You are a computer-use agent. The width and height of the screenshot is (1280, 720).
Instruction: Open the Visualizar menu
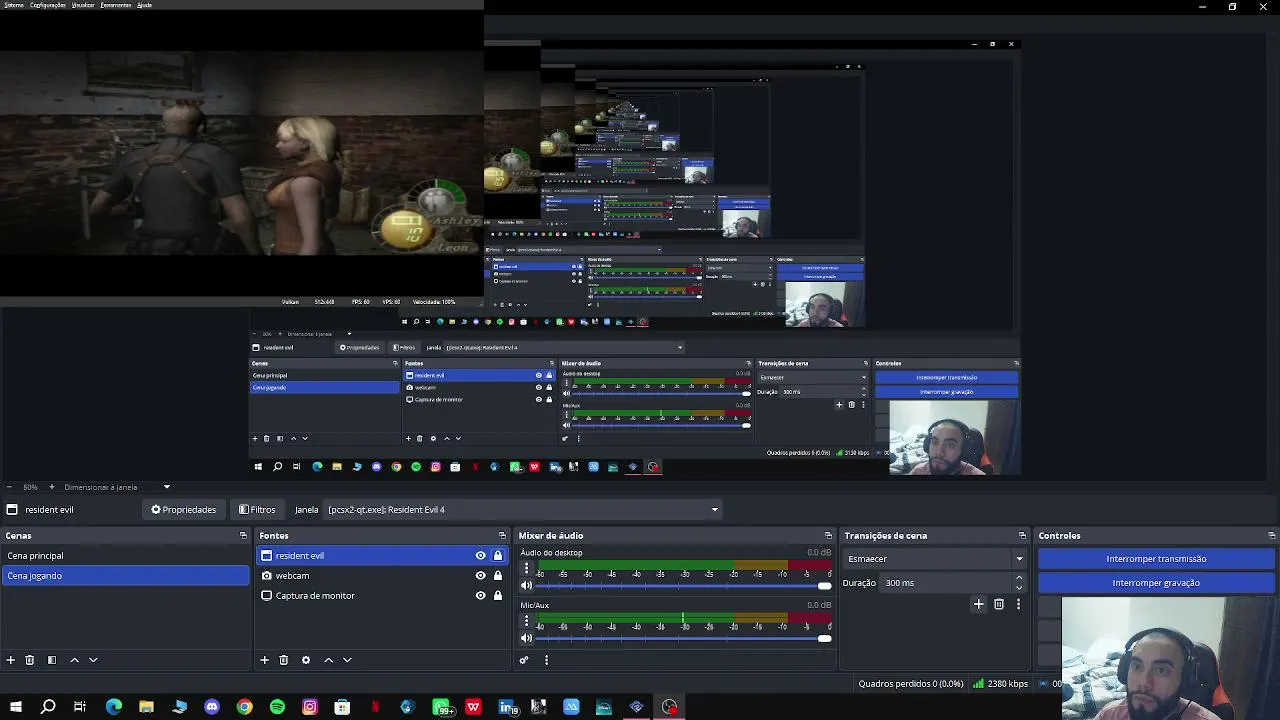pyautogui.click(x=83, y=5)
